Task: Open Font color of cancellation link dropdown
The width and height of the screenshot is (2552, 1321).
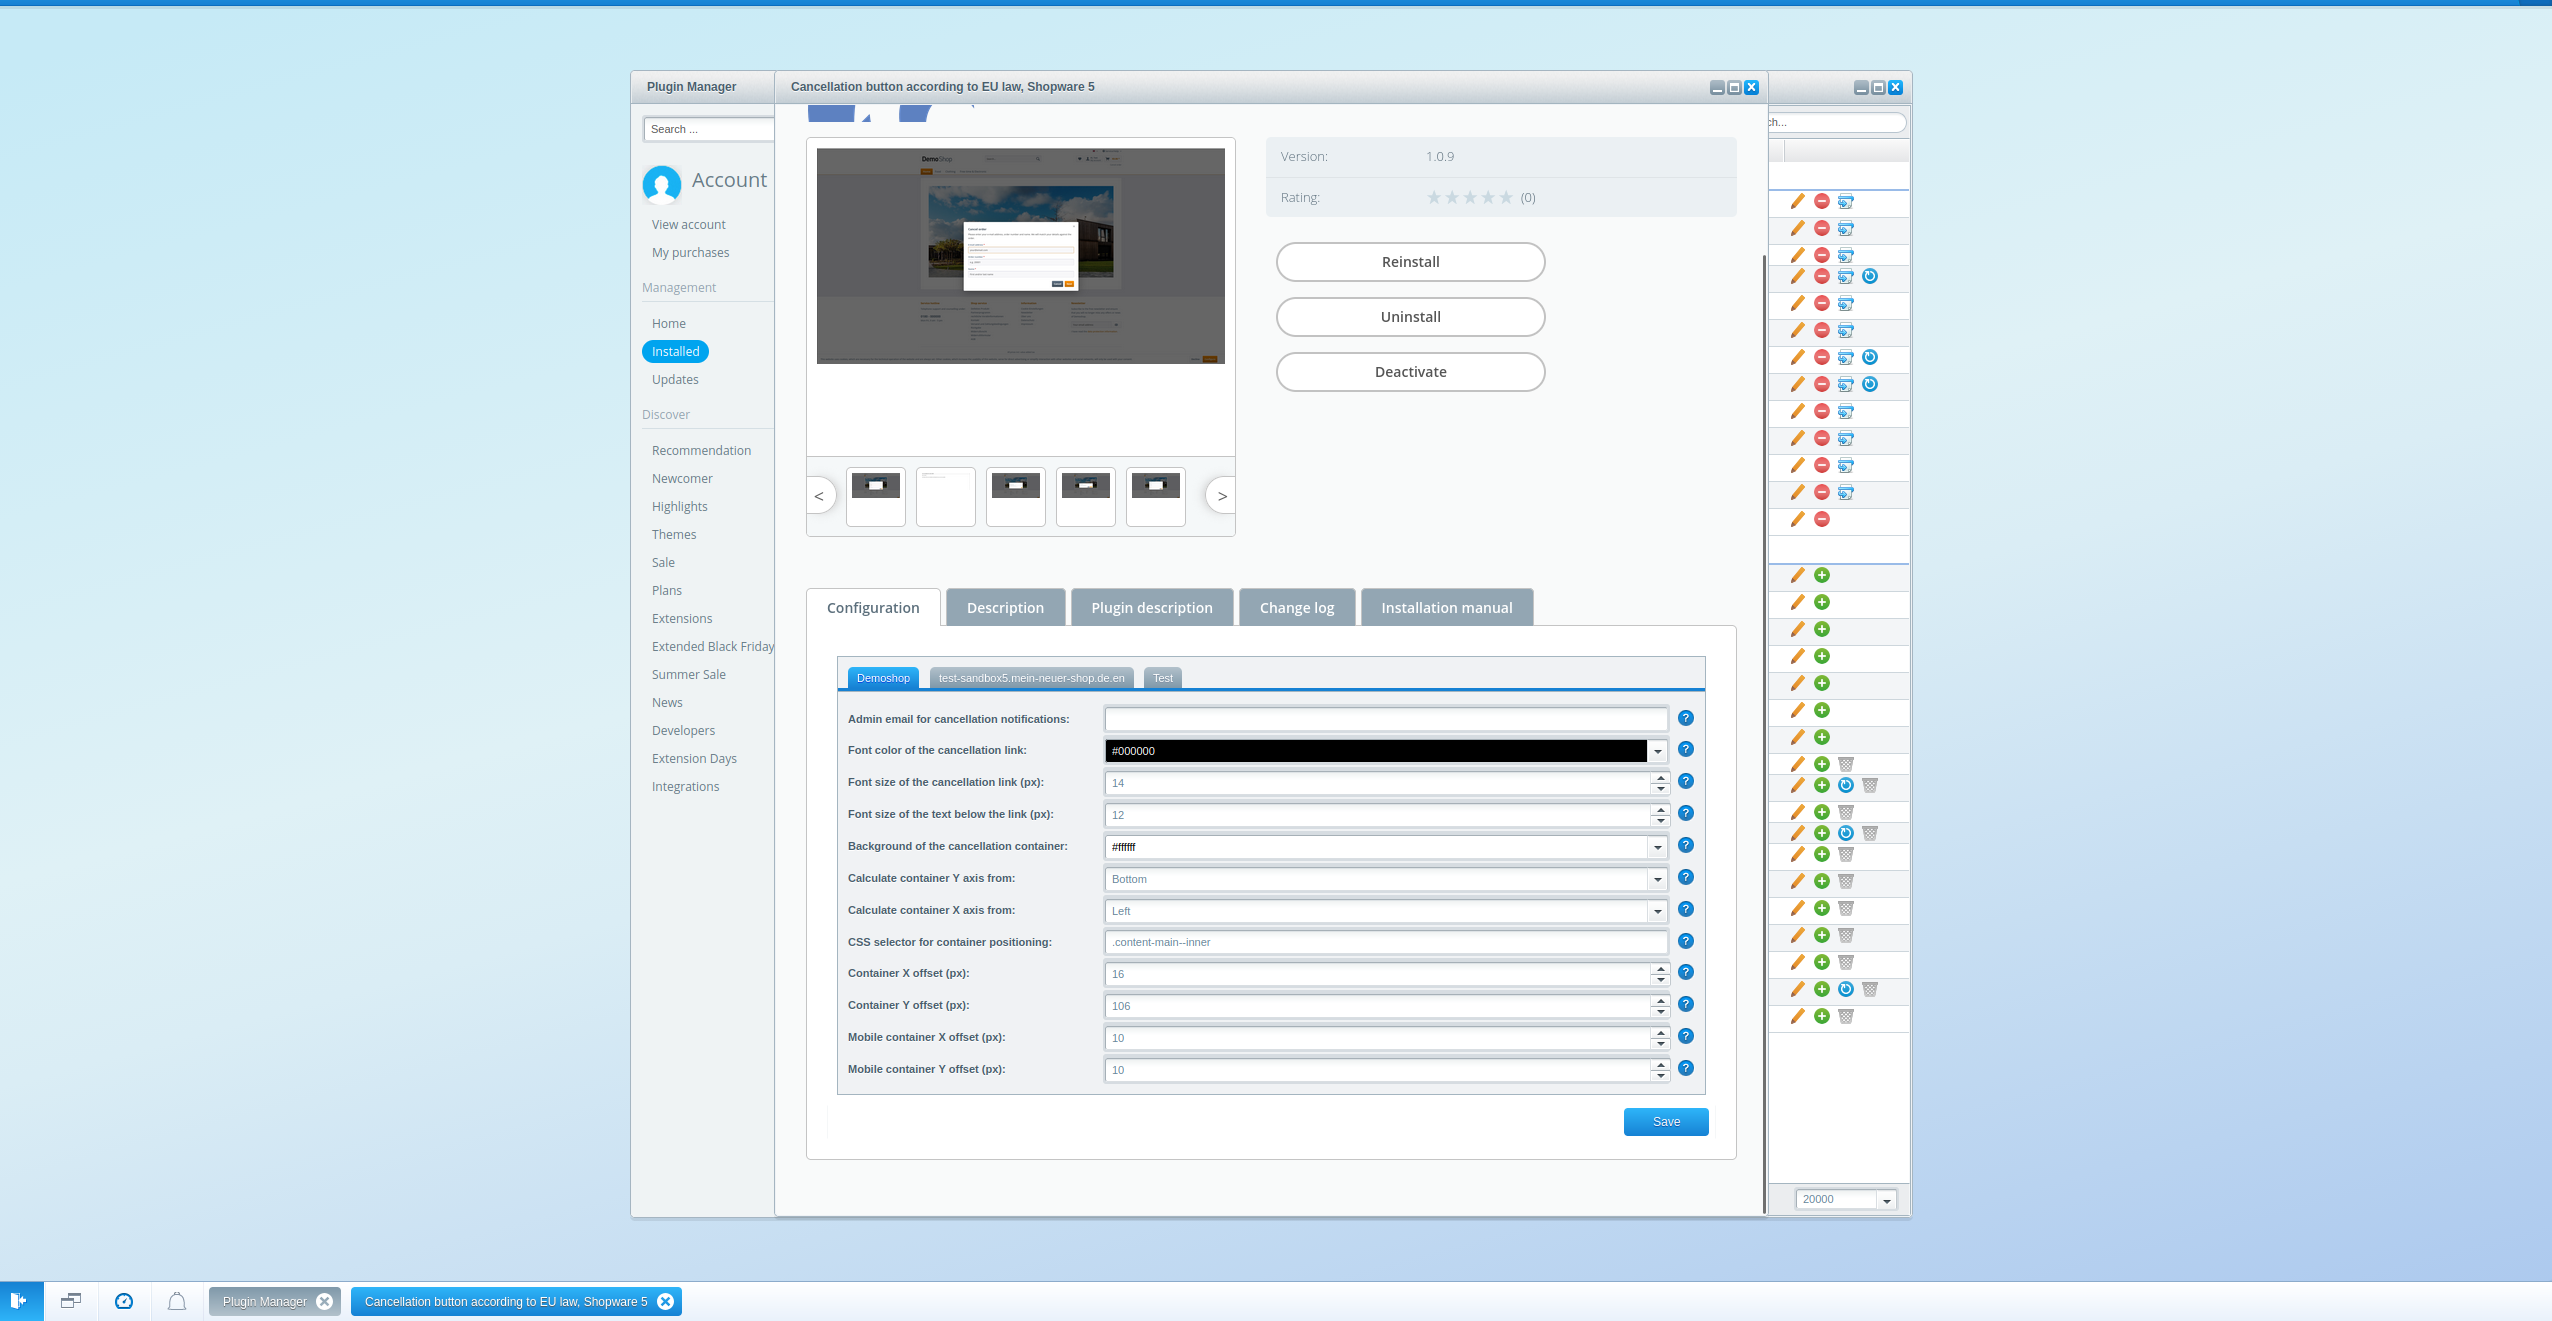Action: coord(1658,751)
